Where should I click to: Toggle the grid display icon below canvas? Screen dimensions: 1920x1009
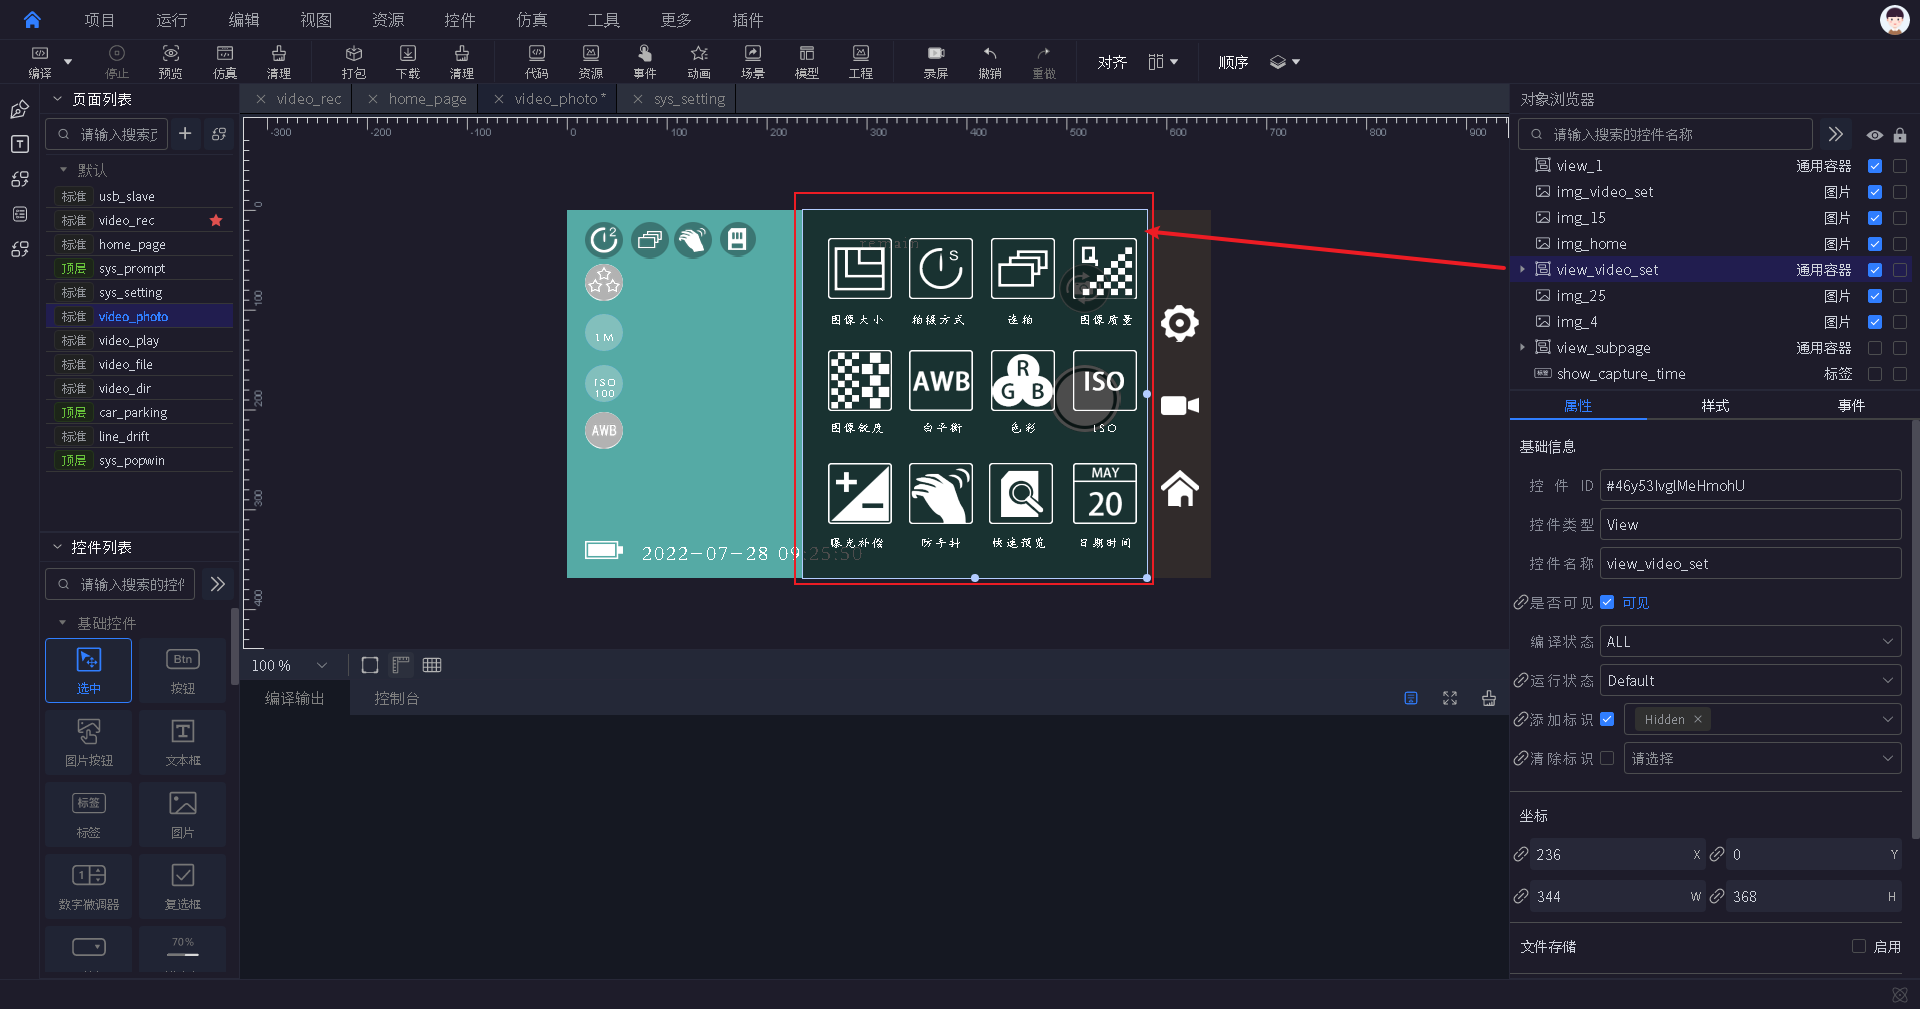click(x=432, y=665)
